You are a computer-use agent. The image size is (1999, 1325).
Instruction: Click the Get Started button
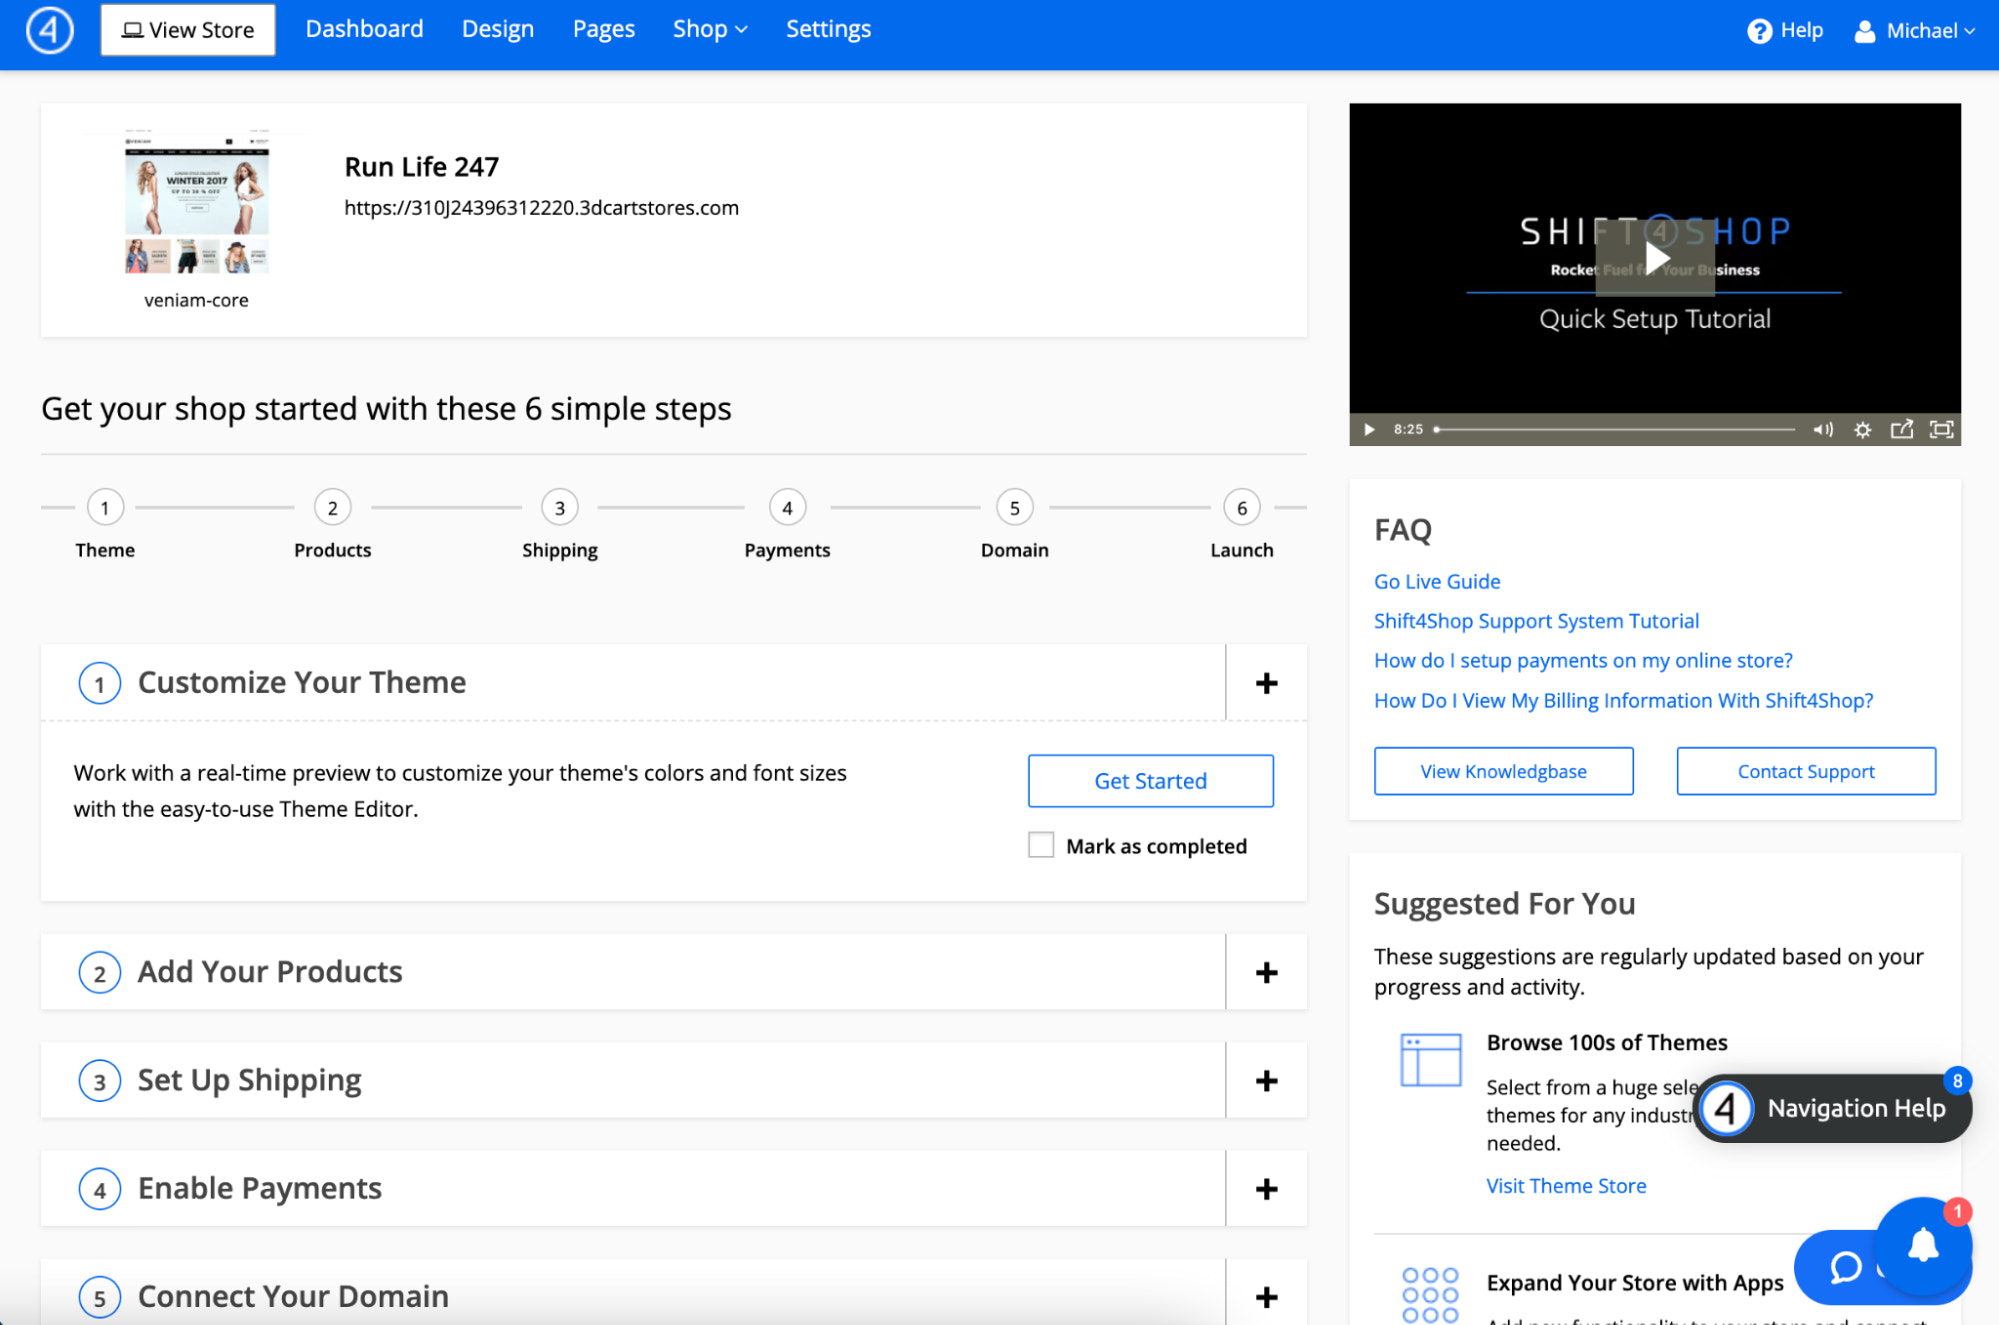pos(1150,781)
